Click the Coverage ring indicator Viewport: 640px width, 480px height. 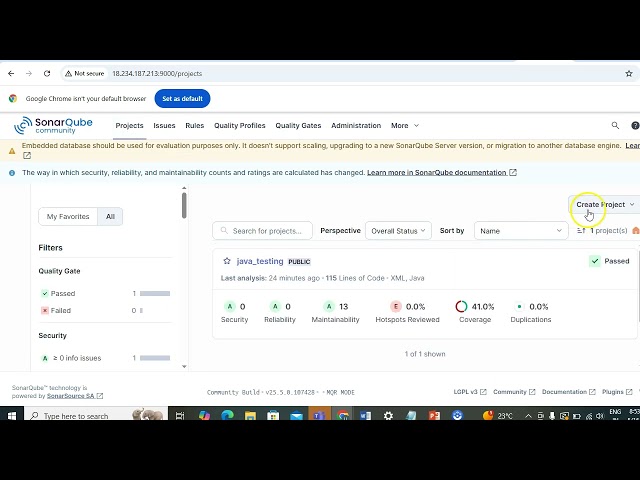461,306
